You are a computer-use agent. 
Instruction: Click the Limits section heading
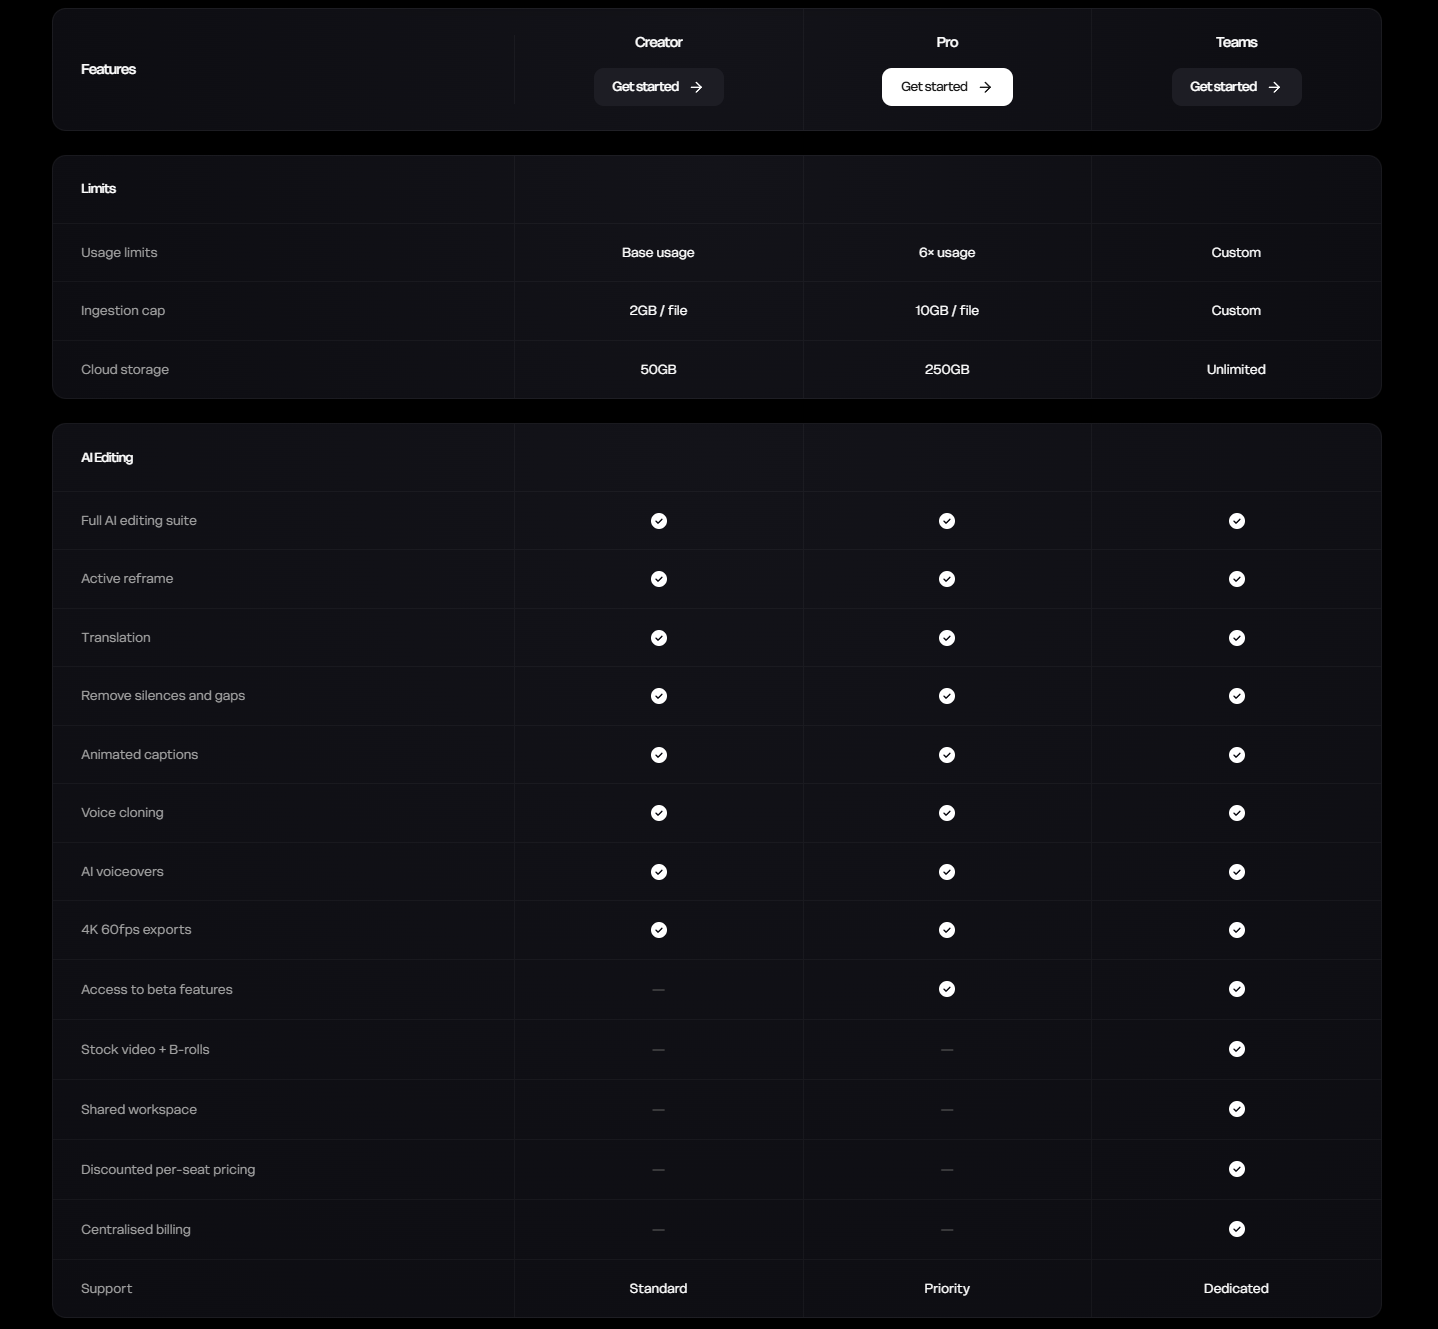98,188
